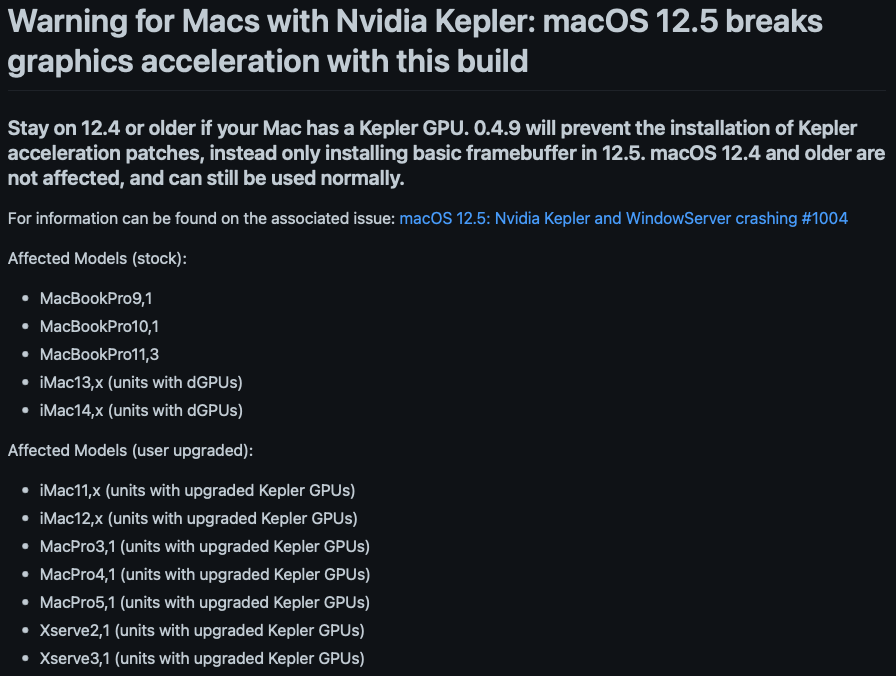The height and width of the screenshot is (676, 896).
Task: Select the MacBookPro11,3 list item
Action: (99, 354)
